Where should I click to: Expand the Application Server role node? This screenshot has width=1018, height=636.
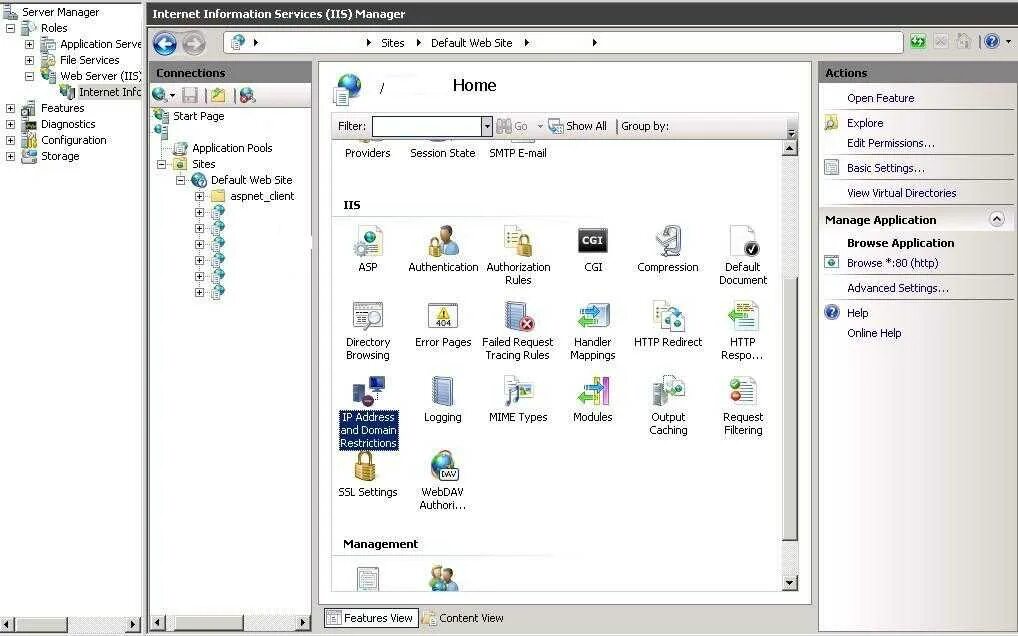point(29,44)
